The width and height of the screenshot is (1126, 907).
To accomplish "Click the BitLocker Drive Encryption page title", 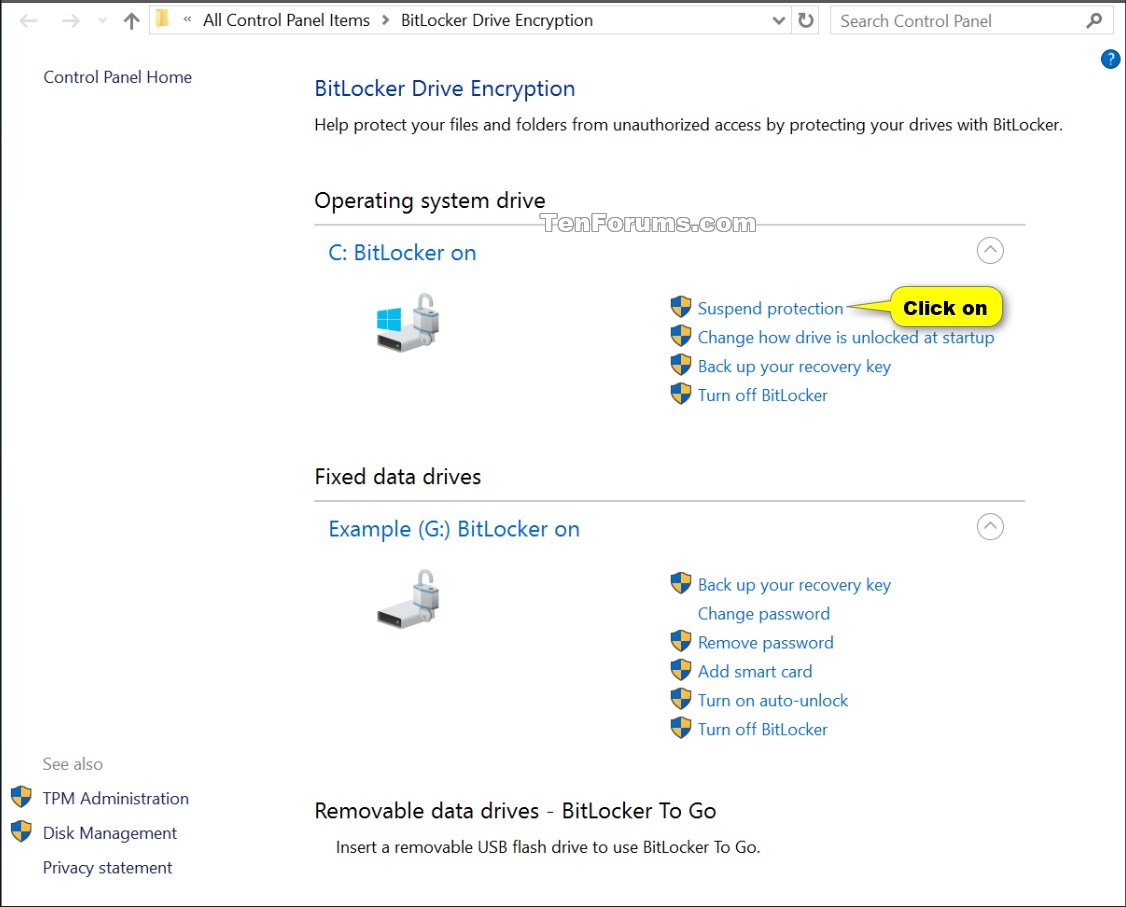I will pos(445,88).
